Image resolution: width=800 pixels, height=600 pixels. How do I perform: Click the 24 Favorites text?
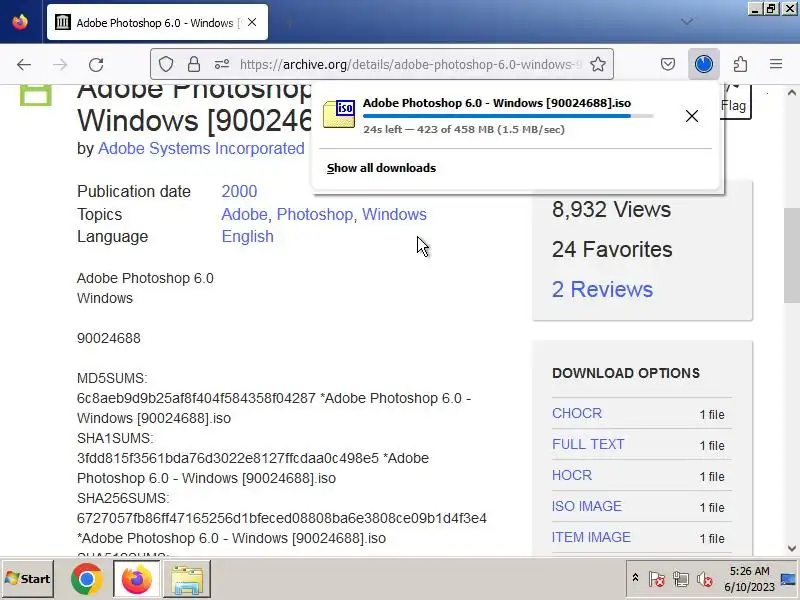[x=612, y=249]
